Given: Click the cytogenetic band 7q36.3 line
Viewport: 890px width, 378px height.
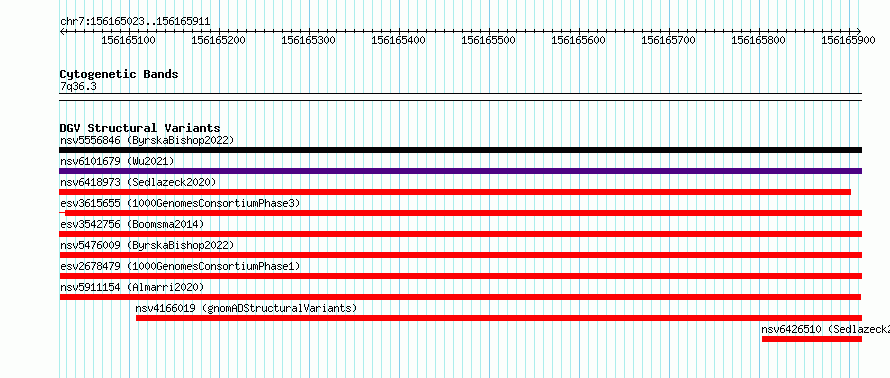Looking at the screenshot, I should (x=460, y=97).
